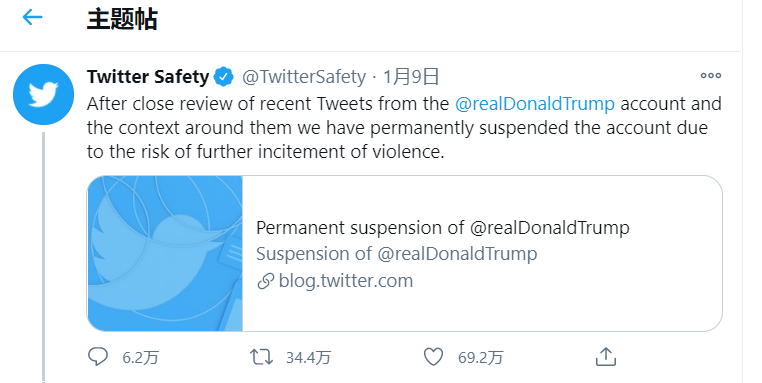
Task: Click the Twitter Safety display name
Action: (148, 77)
